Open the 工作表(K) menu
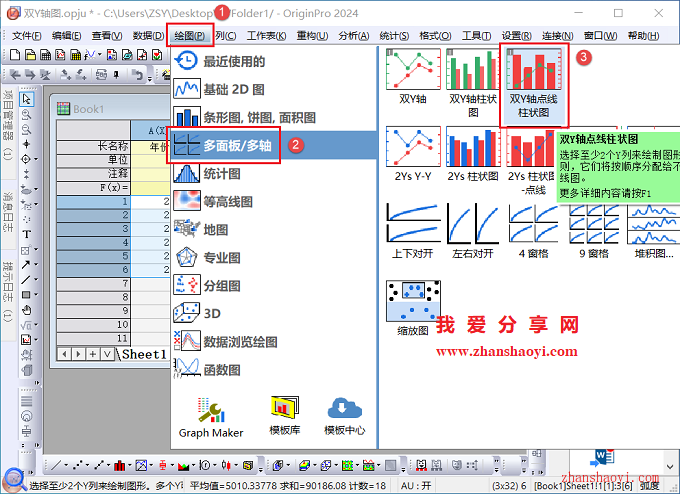Viewport: 680px width, 494px height. point(266,36)
